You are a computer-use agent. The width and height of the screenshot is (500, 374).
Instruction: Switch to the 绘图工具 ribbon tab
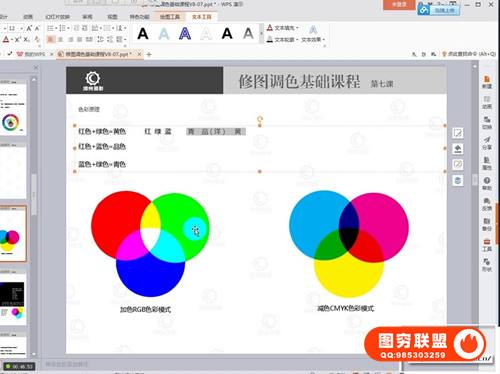[170, 16]
